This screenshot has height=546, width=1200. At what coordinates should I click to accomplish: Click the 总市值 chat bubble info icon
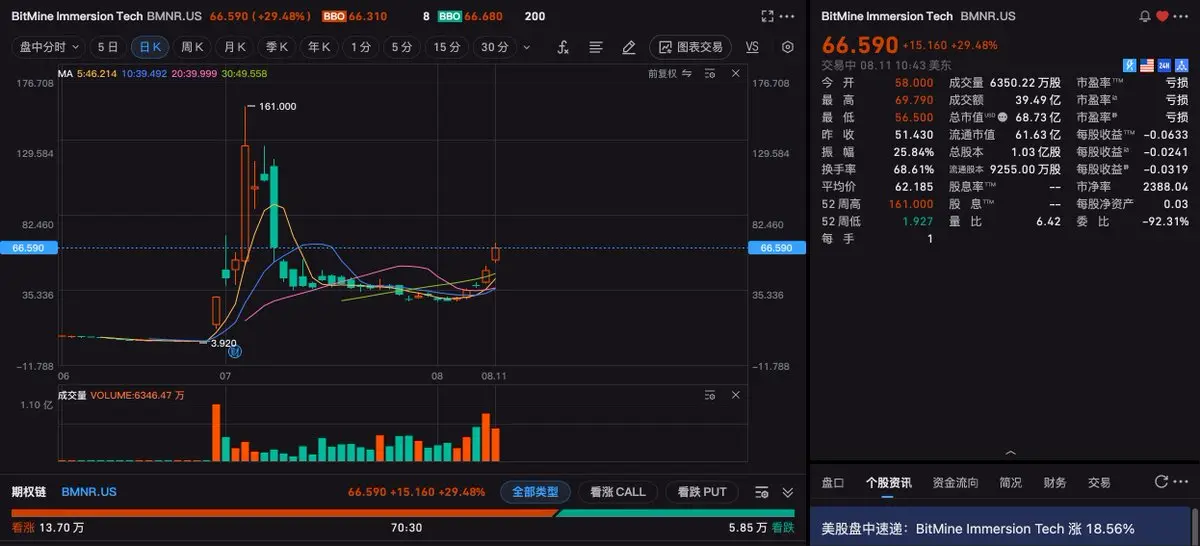(1003, 117)
